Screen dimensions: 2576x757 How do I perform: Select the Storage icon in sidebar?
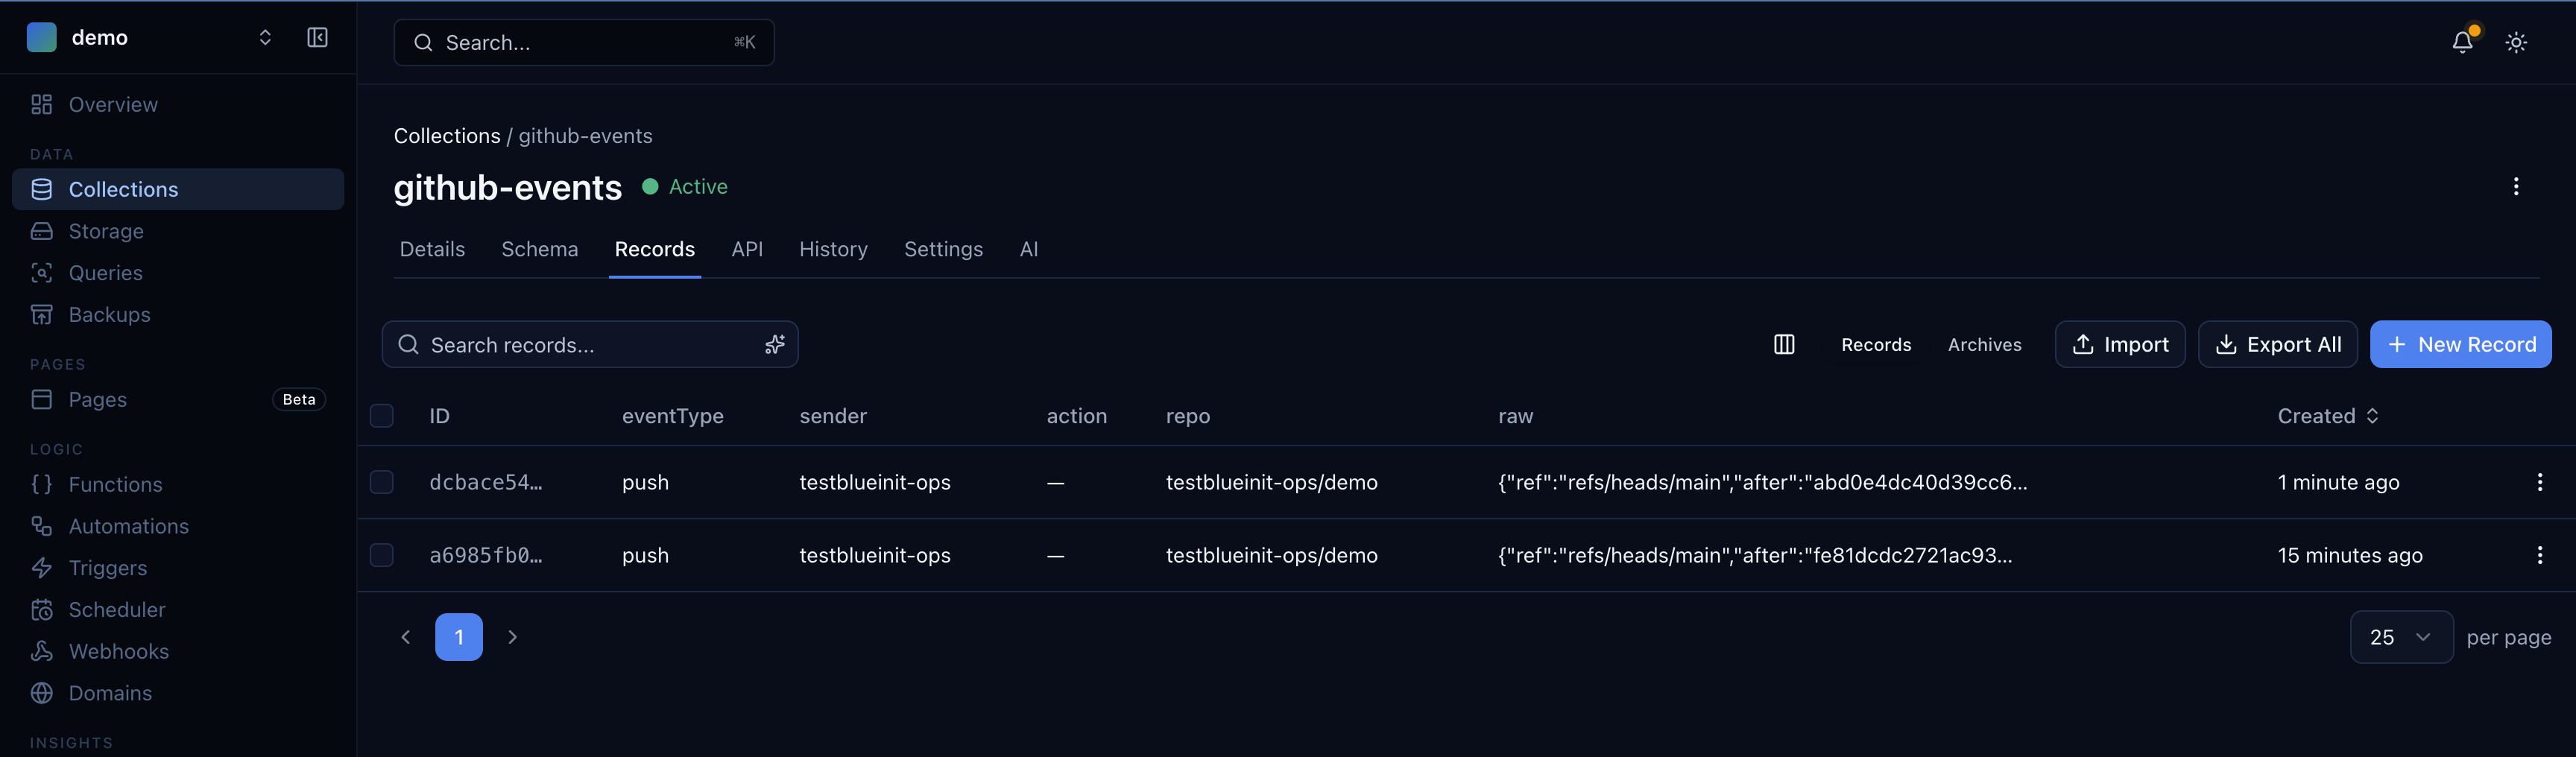[x=41, y=231]
